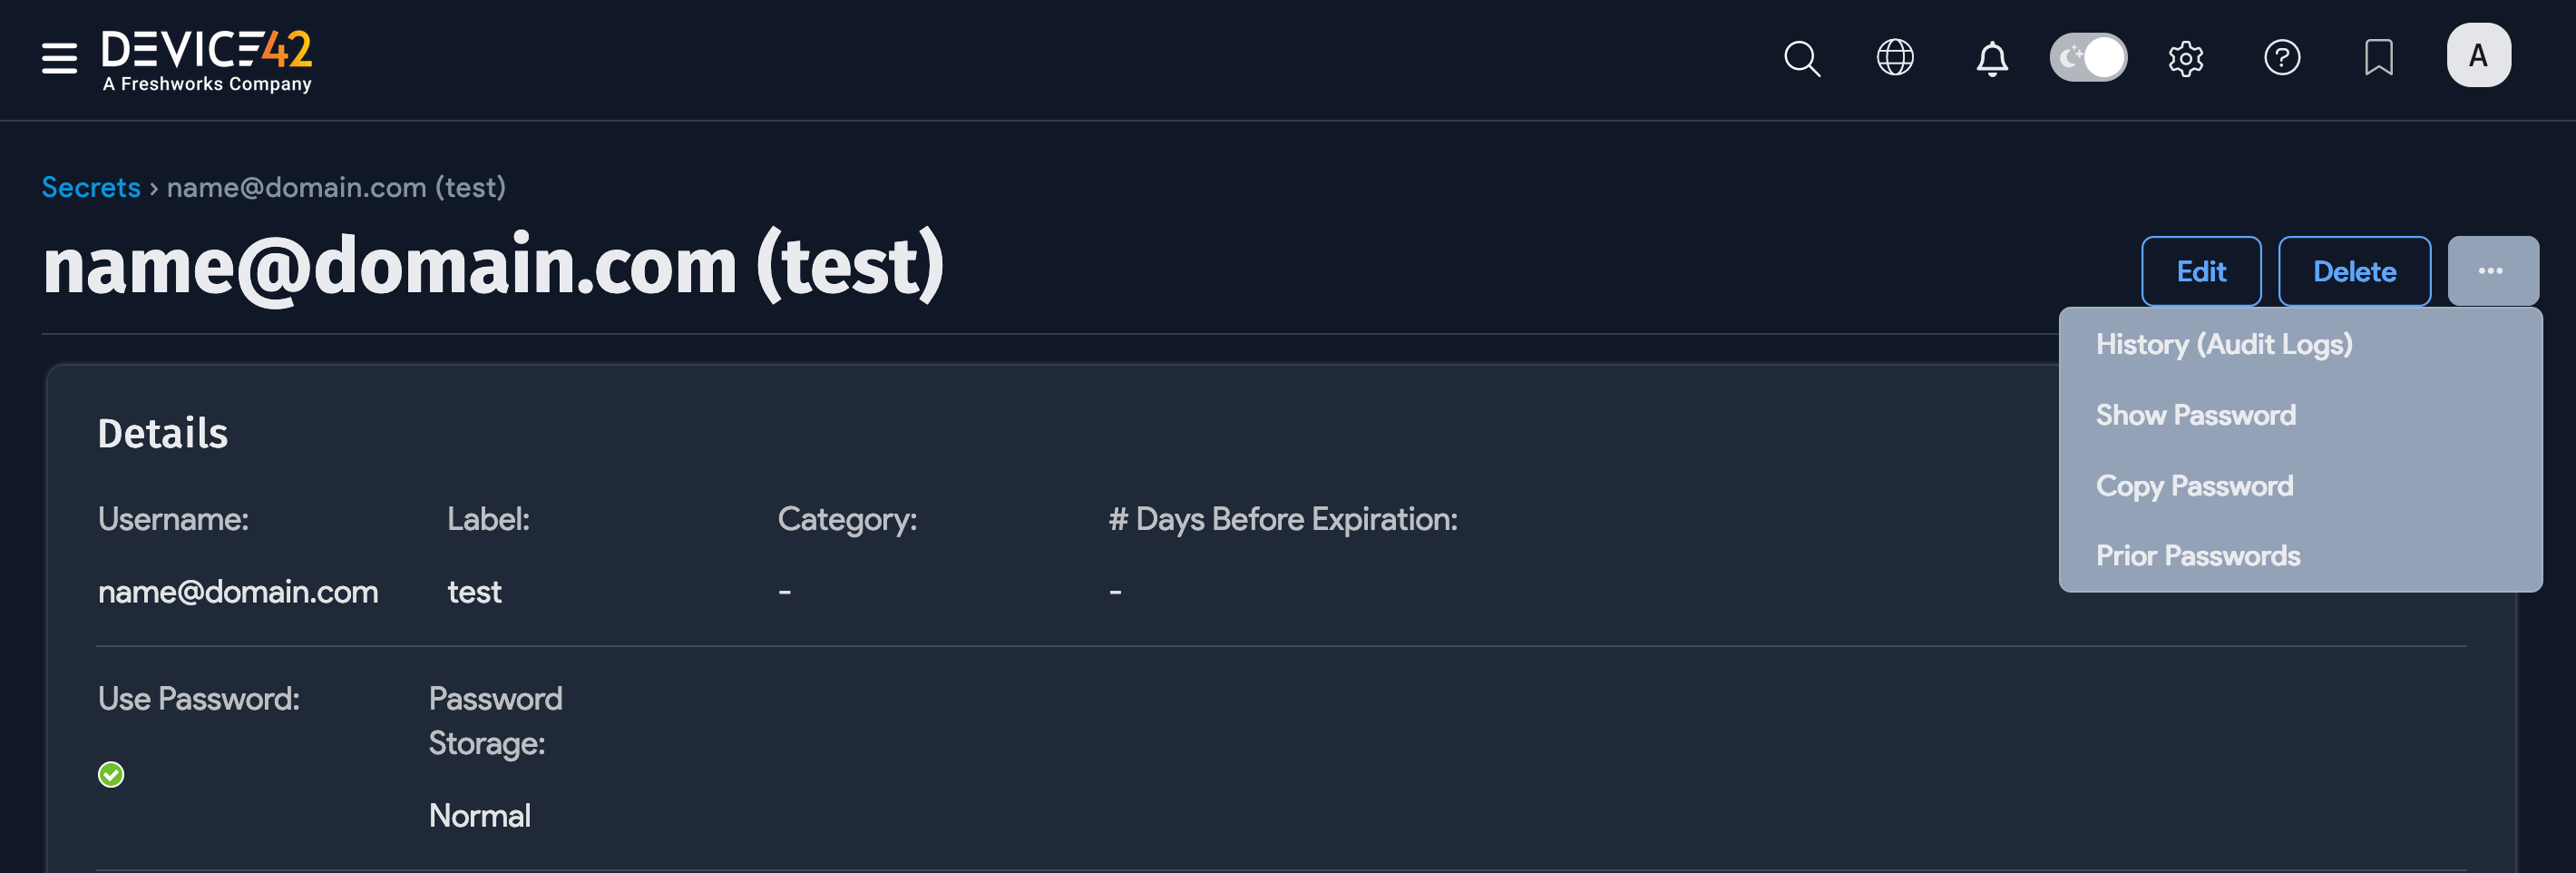The width and height of the screenshot is (2576, 873).
Task: Open the notifications bell
Action: (1991, 58)
